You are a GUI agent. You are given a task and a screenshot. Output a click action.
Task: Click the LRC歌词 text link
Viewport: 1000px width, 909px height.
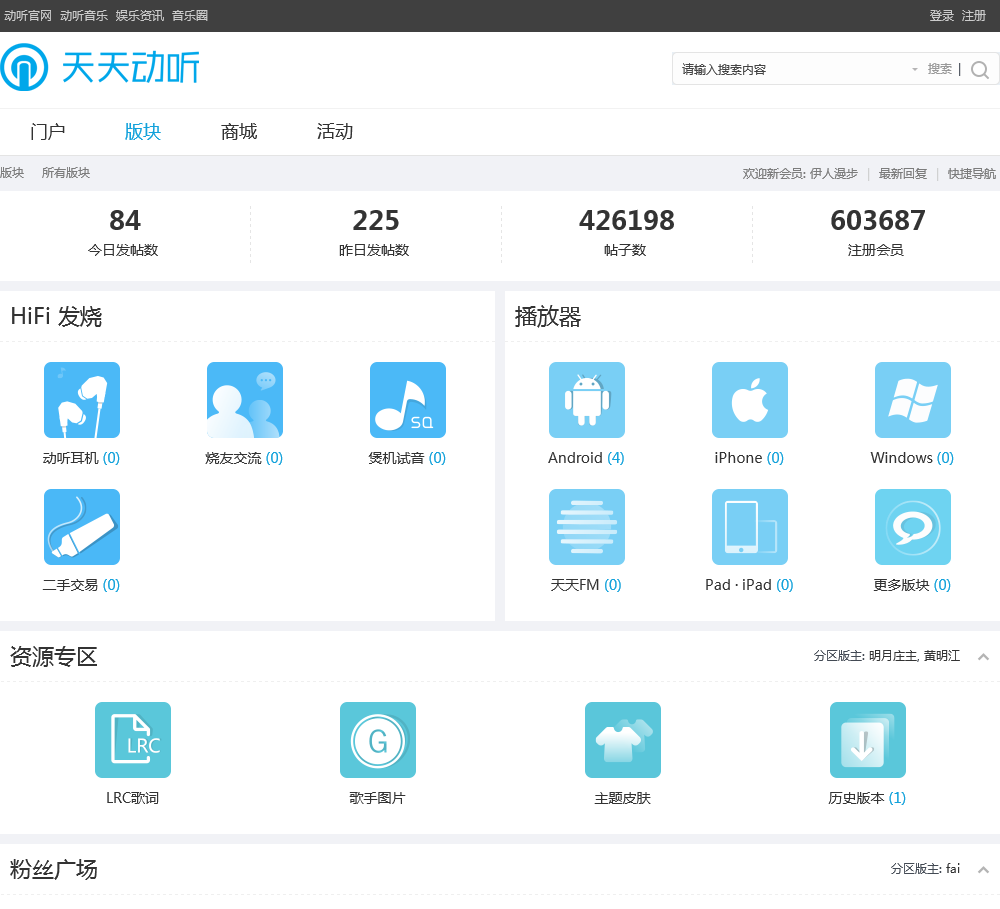132,798
